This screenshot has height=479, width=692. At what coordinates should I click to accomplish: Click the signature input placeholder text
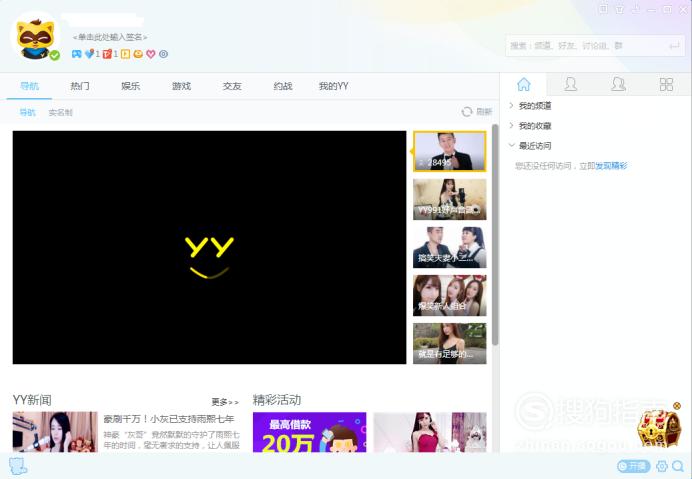(110, 37)
